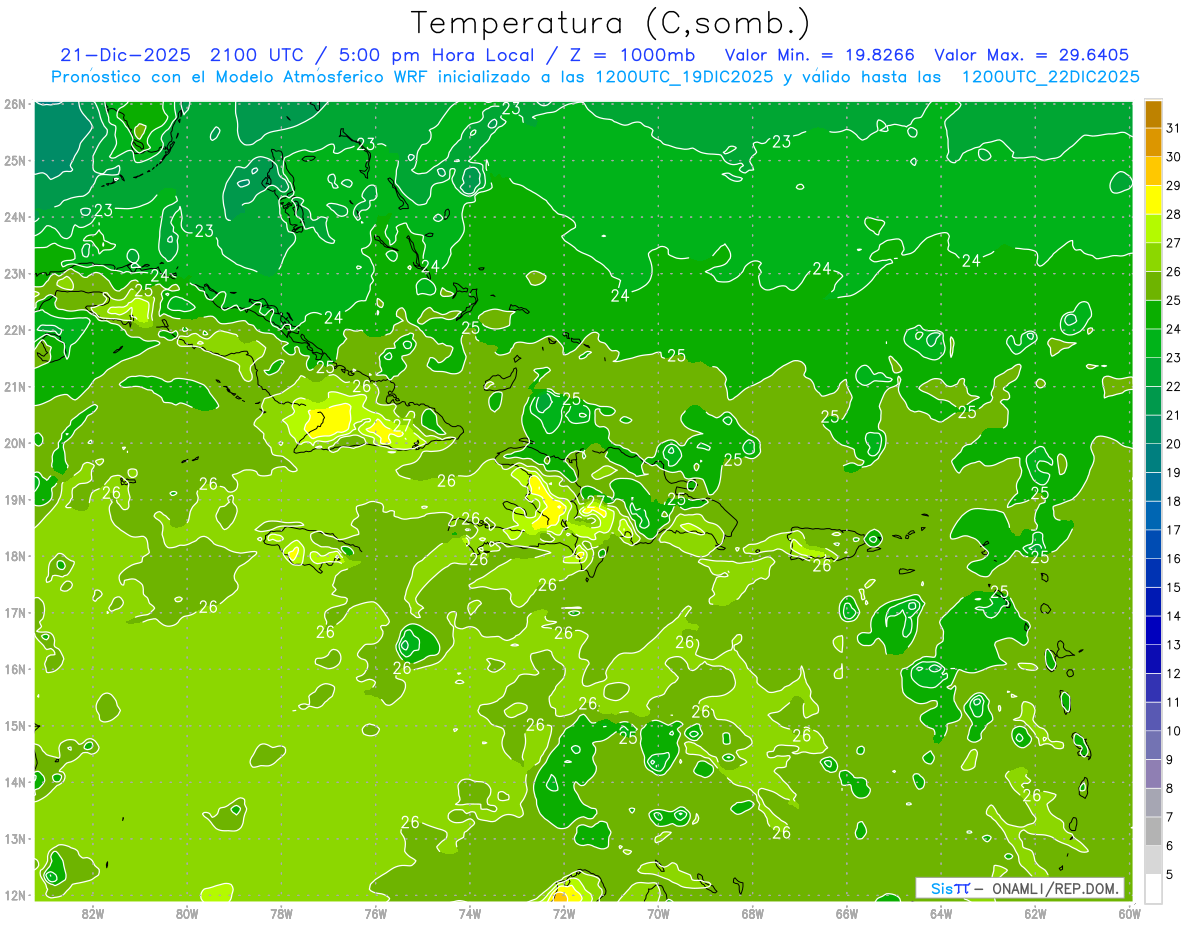Click legend swatch between 27 and 28
1200x927 pixels.
(x=1154, y=228)
